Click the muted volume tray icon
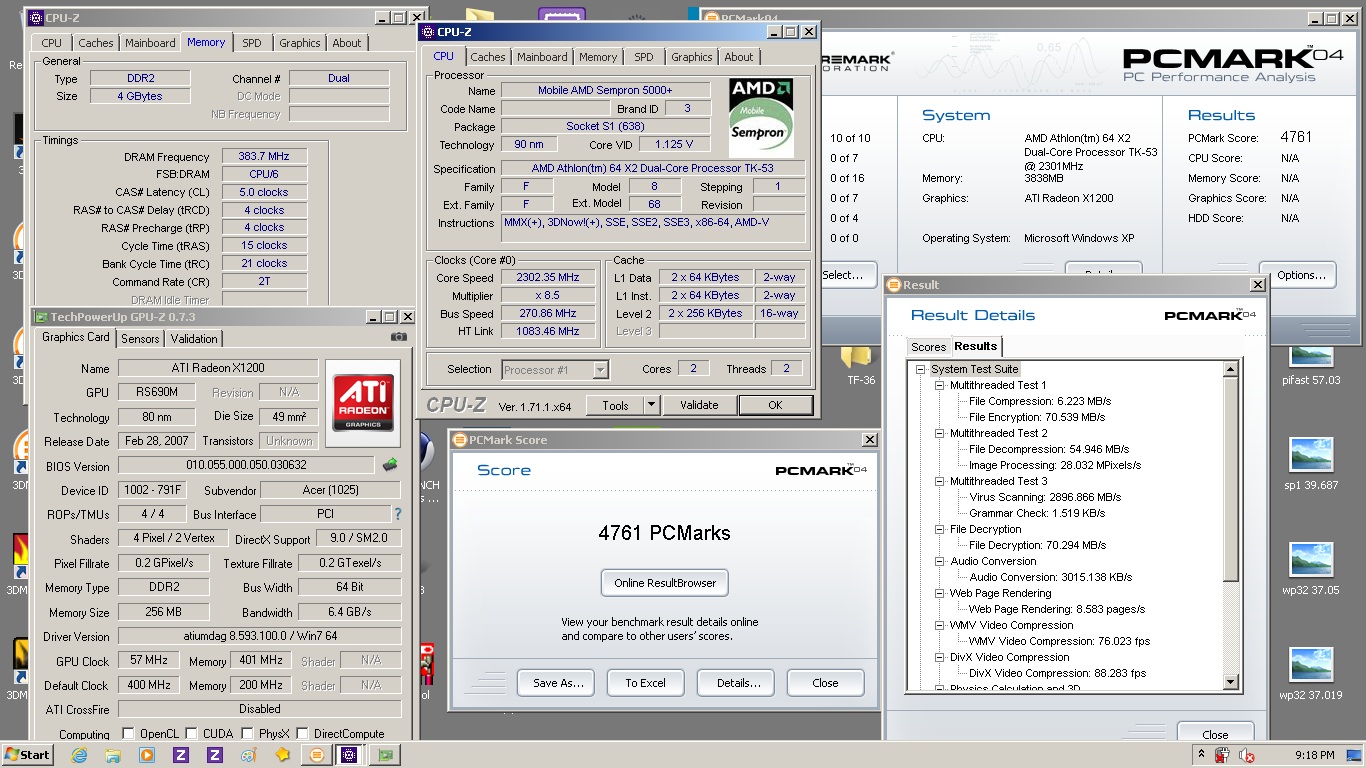This screenshot has height=768, width=1366. pos(1247,755)
